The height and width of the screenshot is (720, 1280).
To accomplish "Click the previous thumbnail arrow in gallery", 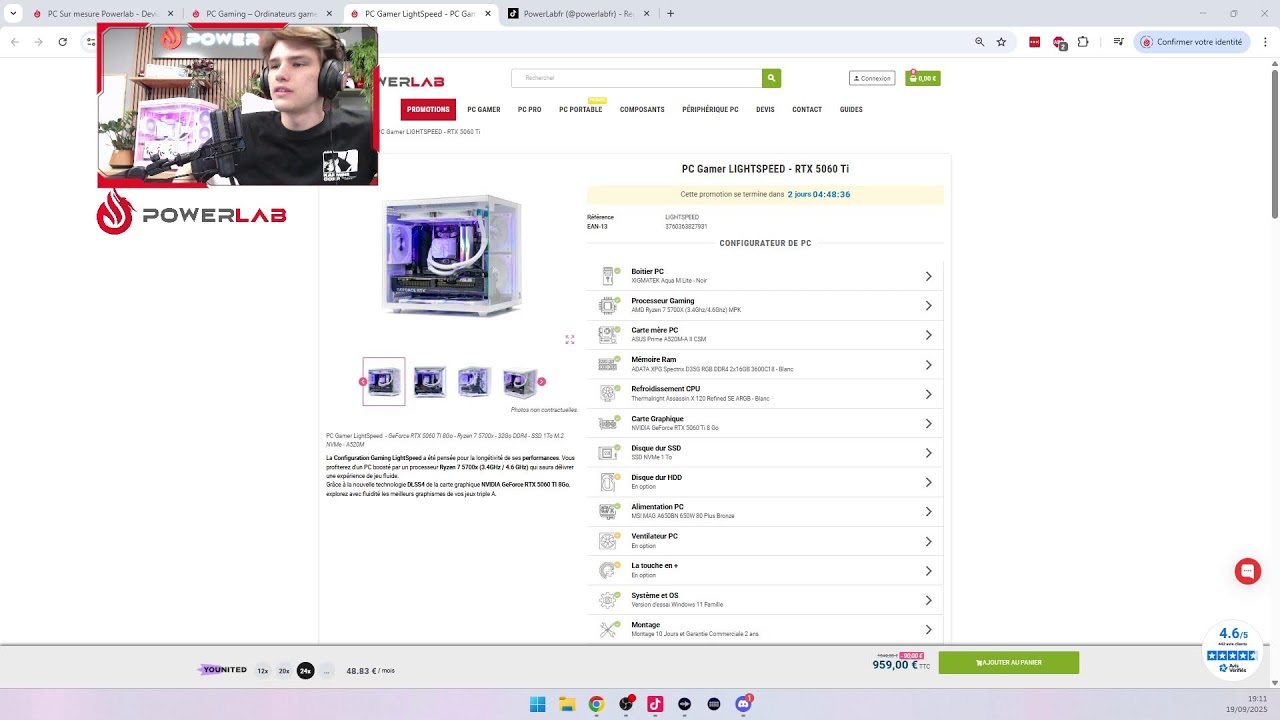I will click(x=363, y=381).
